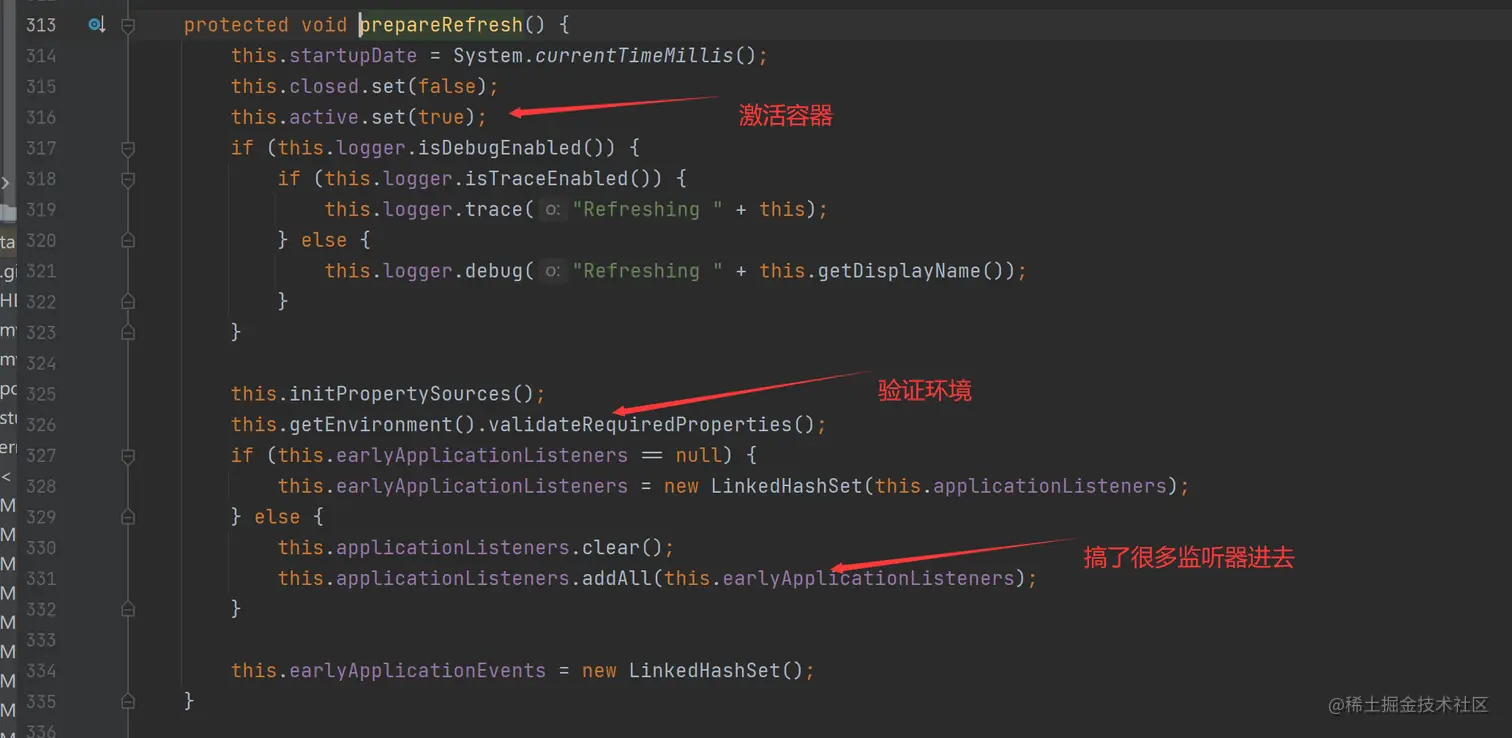Toggle the else fold marker on line 329
Screen dimensions: 1512x738
point(128,517)
